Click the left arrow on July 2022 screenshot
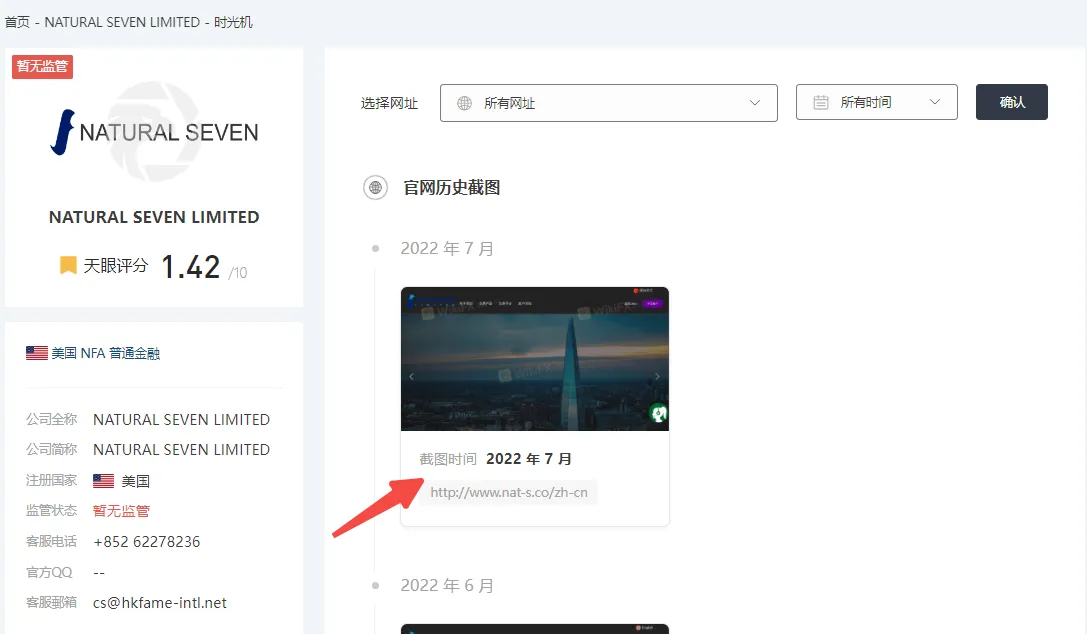Screen dimensions: 1087x634 pyautogui.click(x=411, y=376)
